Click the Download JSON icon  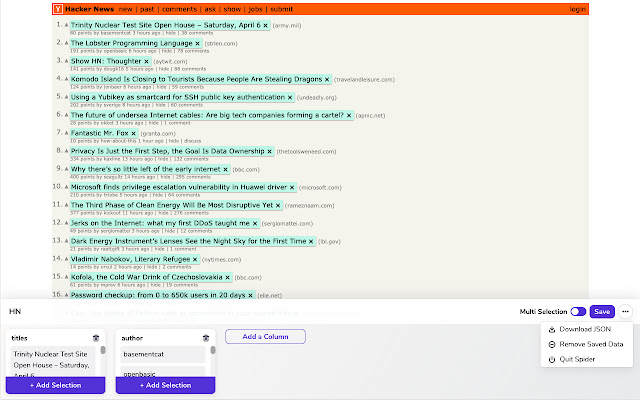point(552,329)
